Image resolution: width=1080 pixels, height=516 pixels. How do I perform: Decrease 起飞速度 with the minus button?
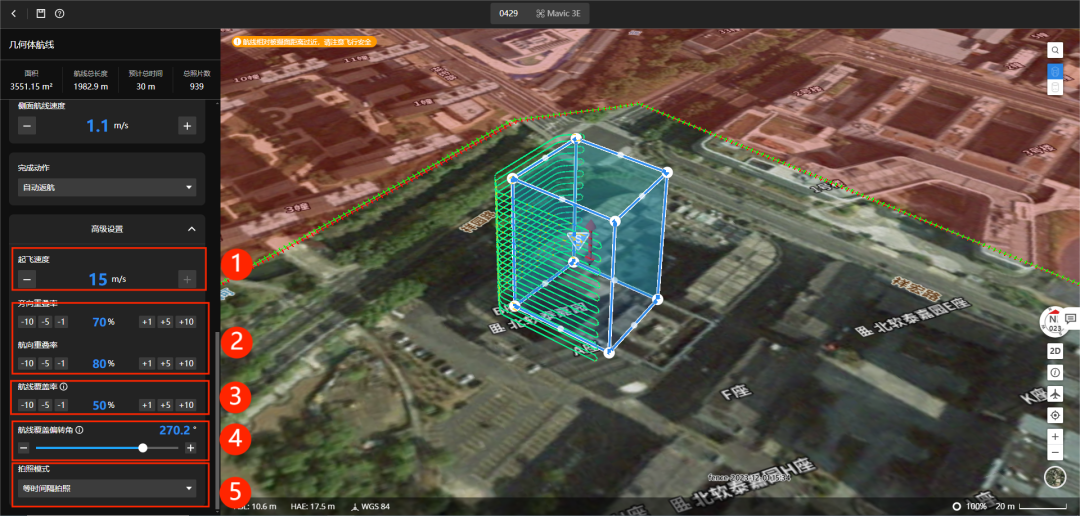coord(26,279)
